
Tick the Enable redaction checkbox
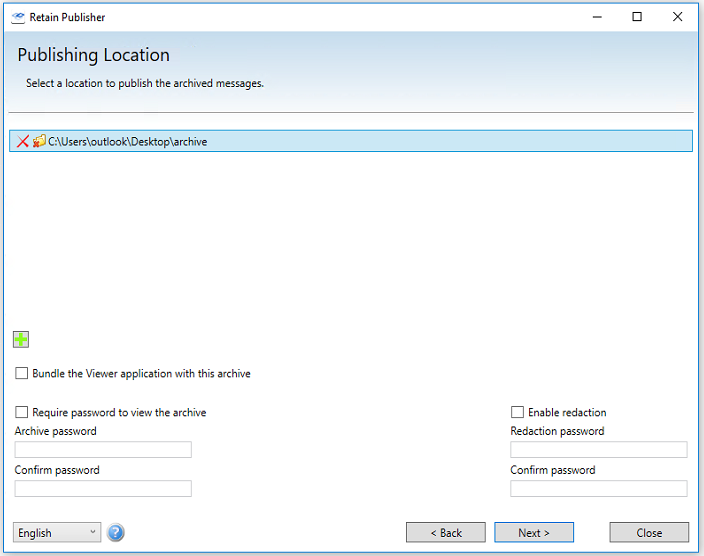[x=517, y=412]
